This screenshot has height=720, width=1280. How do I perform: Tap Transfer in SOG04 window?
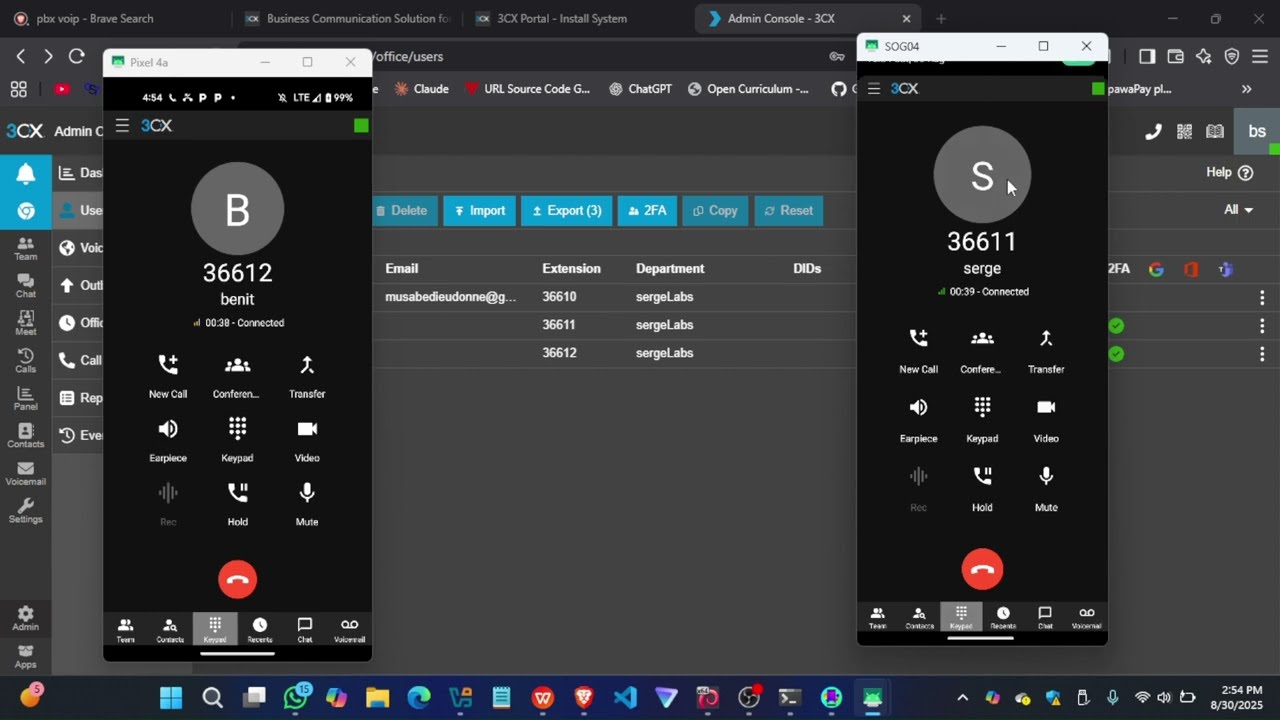coord(1046,351)
